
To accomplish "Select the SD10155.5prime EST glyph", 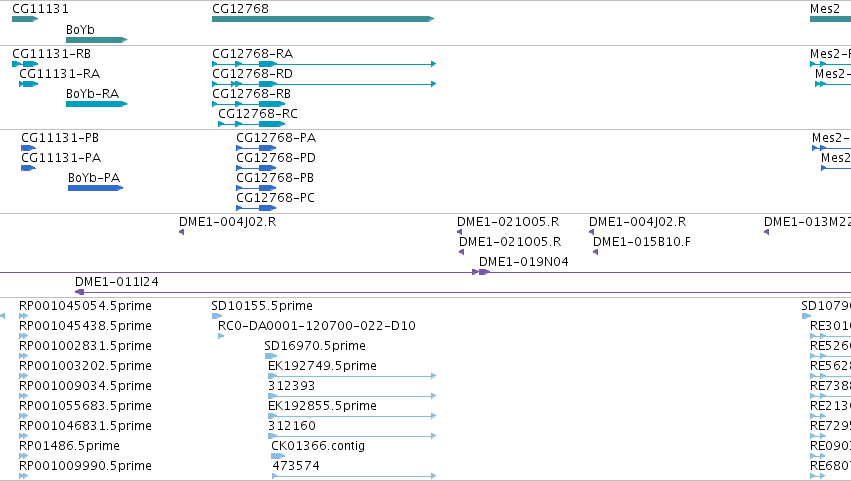I will (x=217, y=316).
